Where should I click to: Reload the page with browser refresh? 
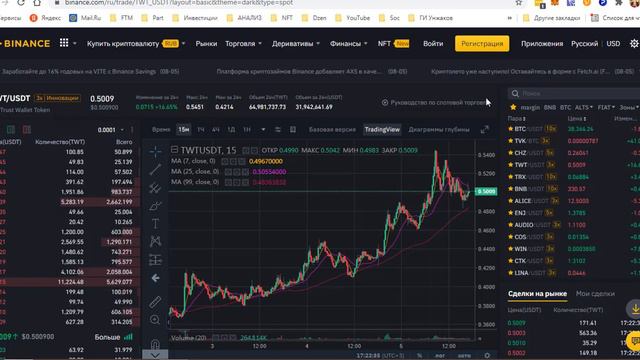[20, 3]
